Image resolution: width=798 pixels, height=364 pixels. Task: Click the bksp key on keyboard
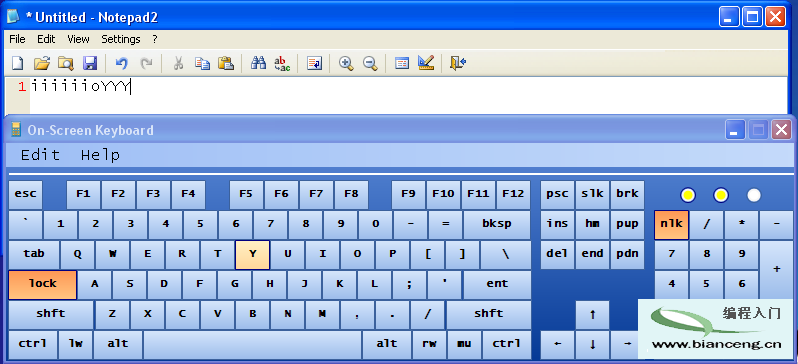(497, 225)
